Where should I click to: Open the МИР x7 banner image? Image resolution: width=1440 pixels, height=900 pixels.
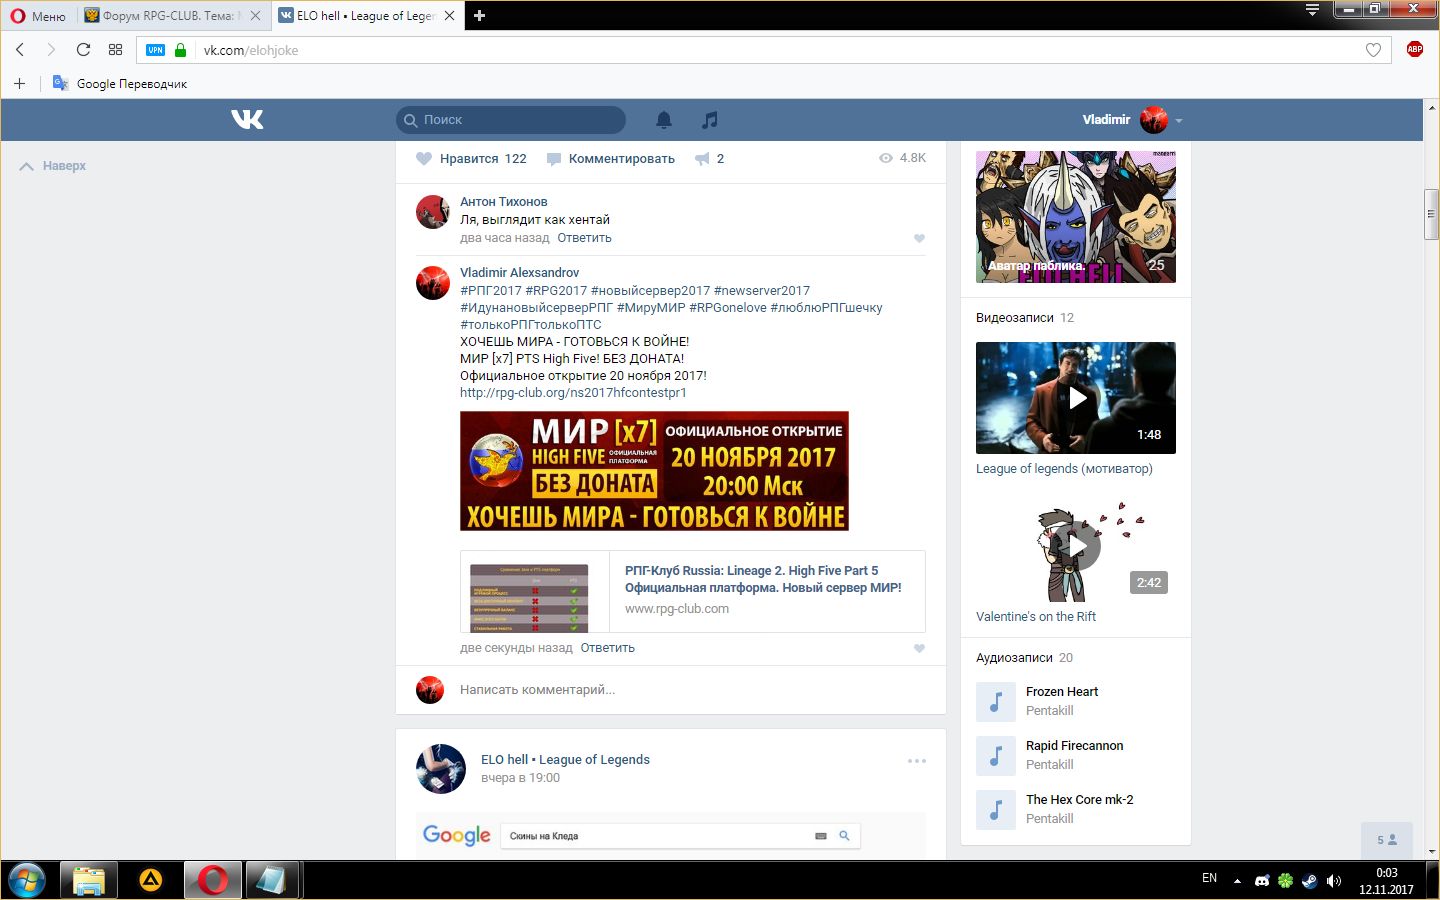pyautogui.click(x=654, y=471)
